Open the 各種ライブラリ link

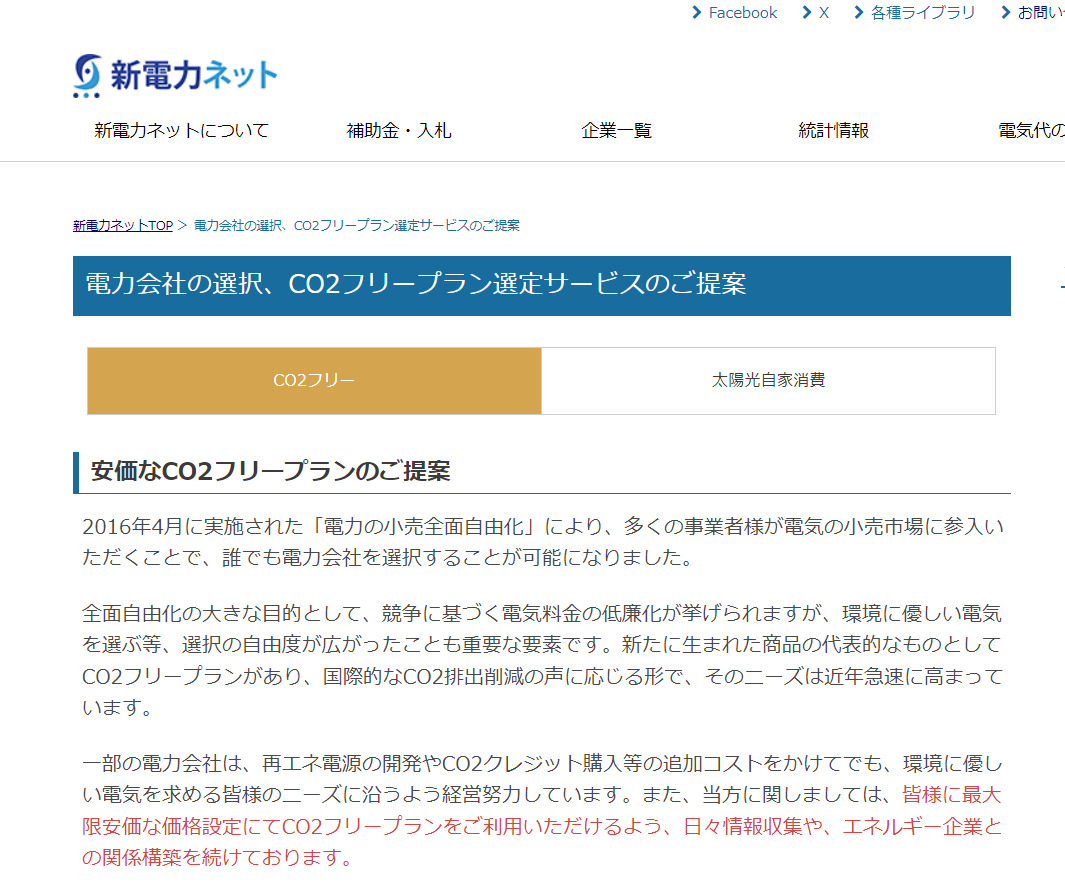(922, 13)
